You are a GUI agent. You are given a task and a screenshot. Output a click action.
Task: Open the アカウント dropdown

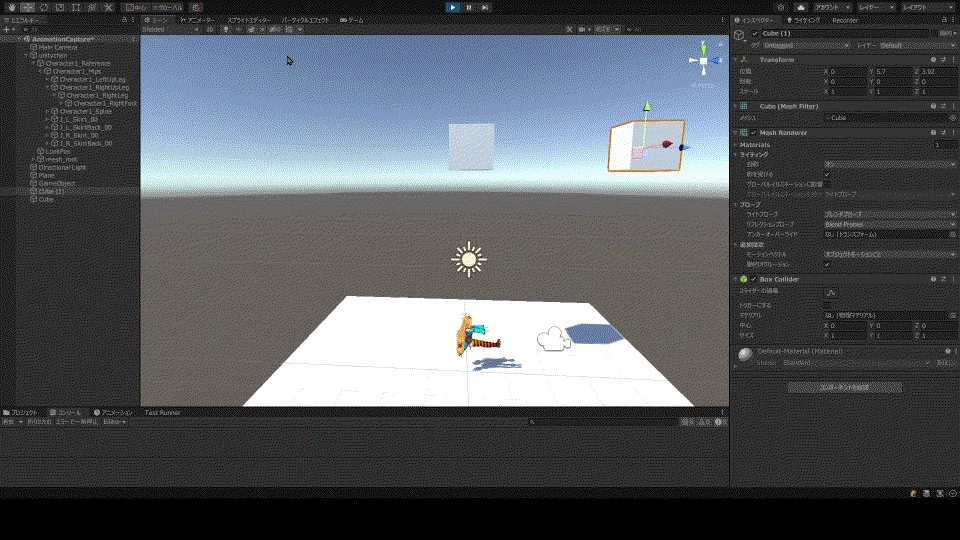[831, 7]
